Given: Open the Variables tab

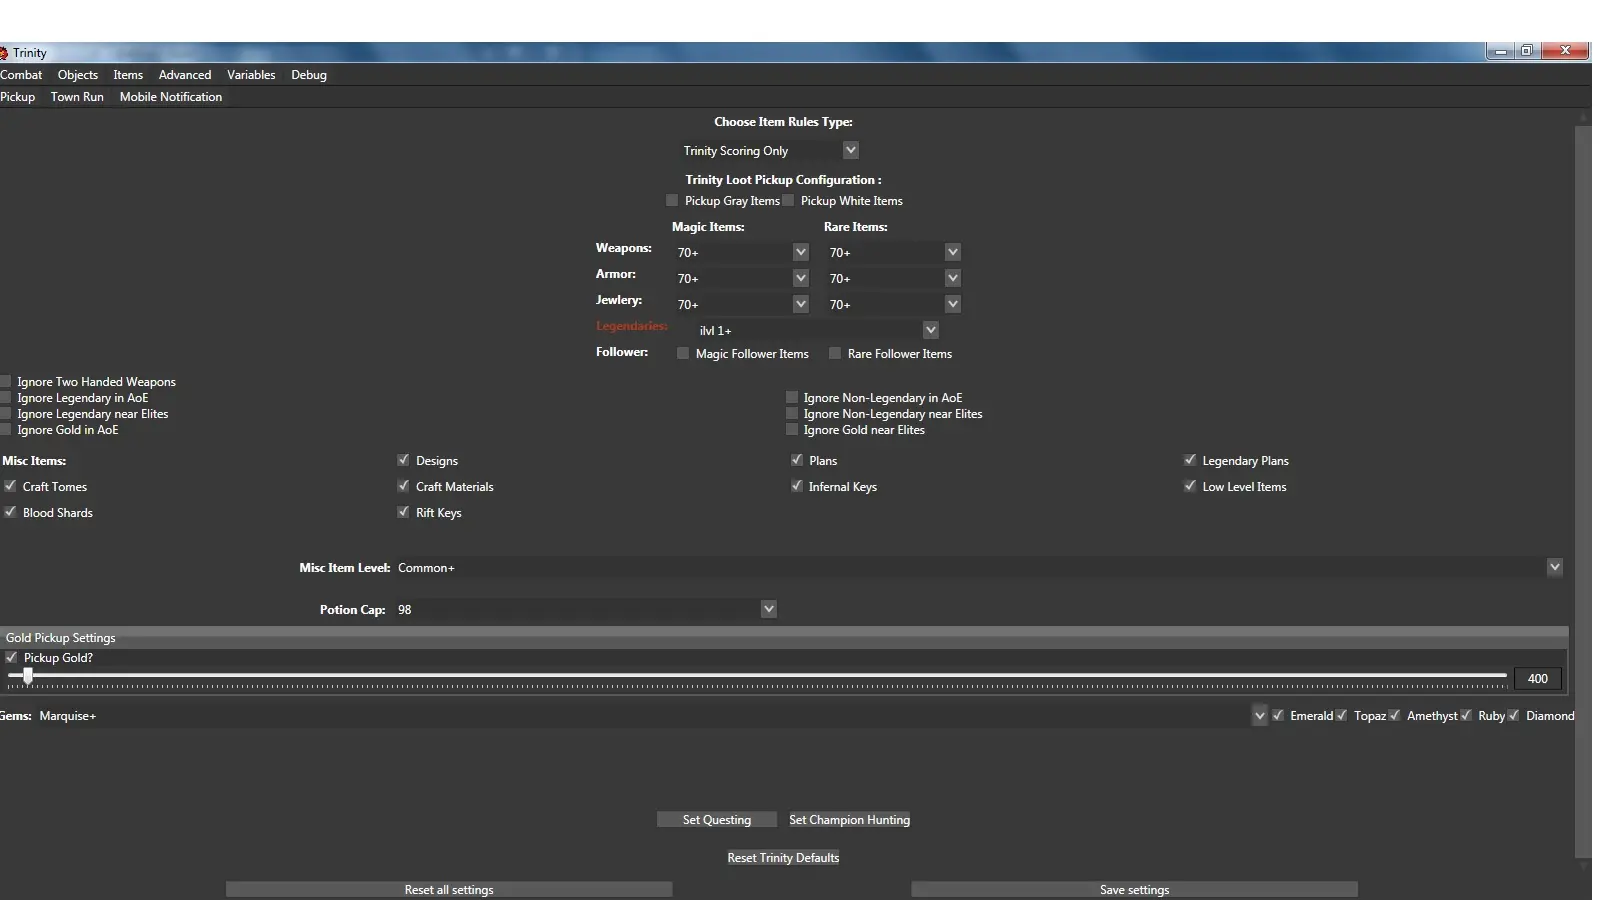Looking at the screenshot, I should coord(251,75).
